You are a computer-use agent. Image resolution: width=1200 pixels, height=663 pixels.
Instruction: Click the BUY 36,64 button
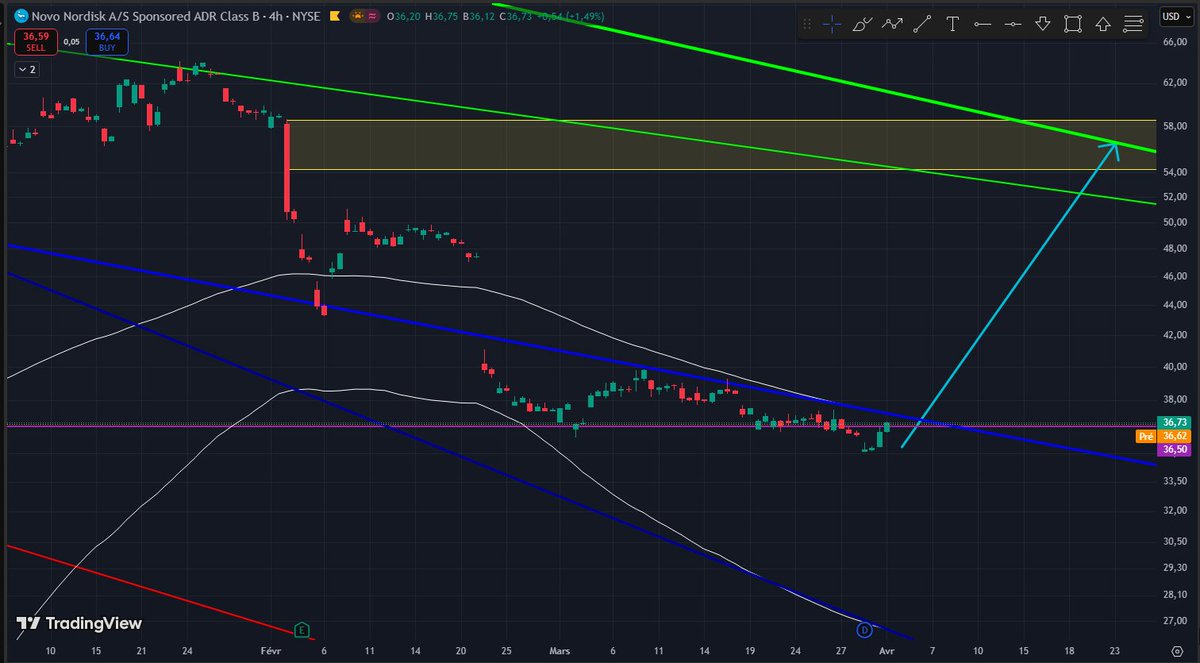tap(107, 41)
